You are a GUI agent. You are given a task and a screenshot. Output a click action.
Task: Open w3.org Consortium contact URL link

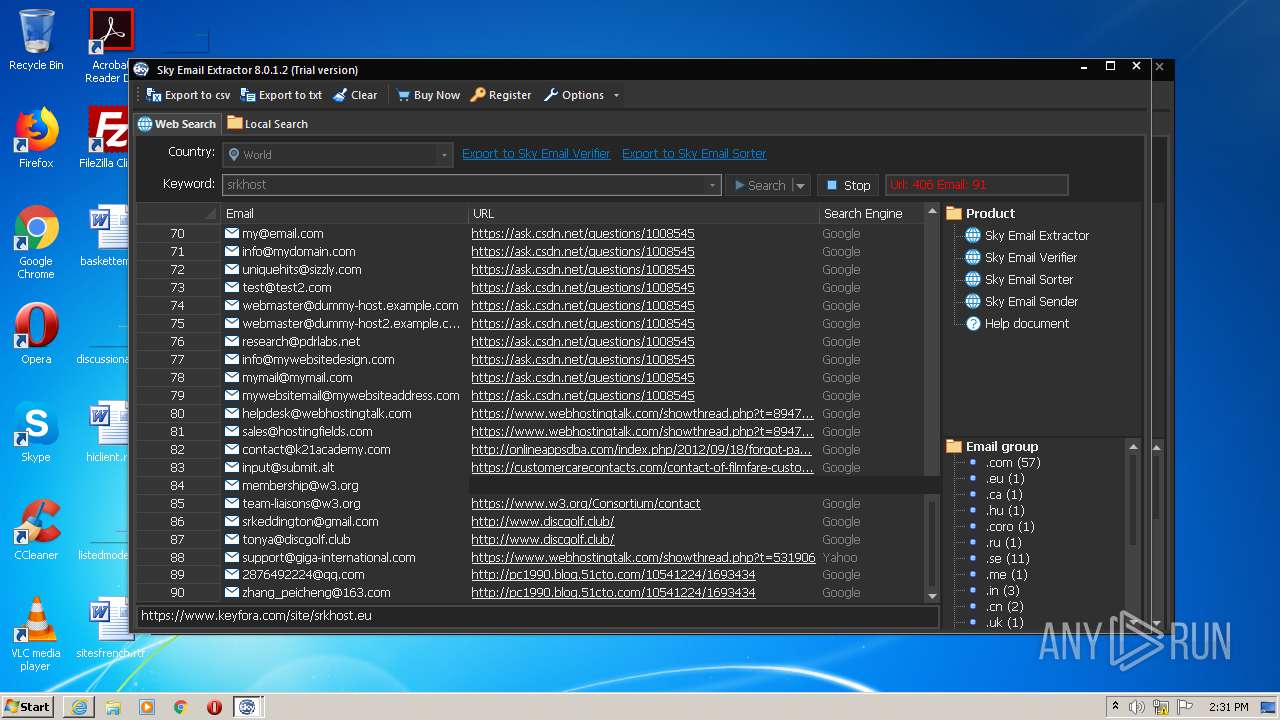(586, 504)
